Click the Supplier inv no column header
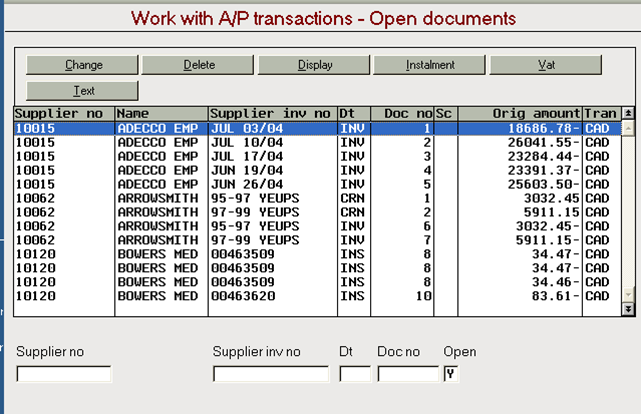 click(273, 113)
